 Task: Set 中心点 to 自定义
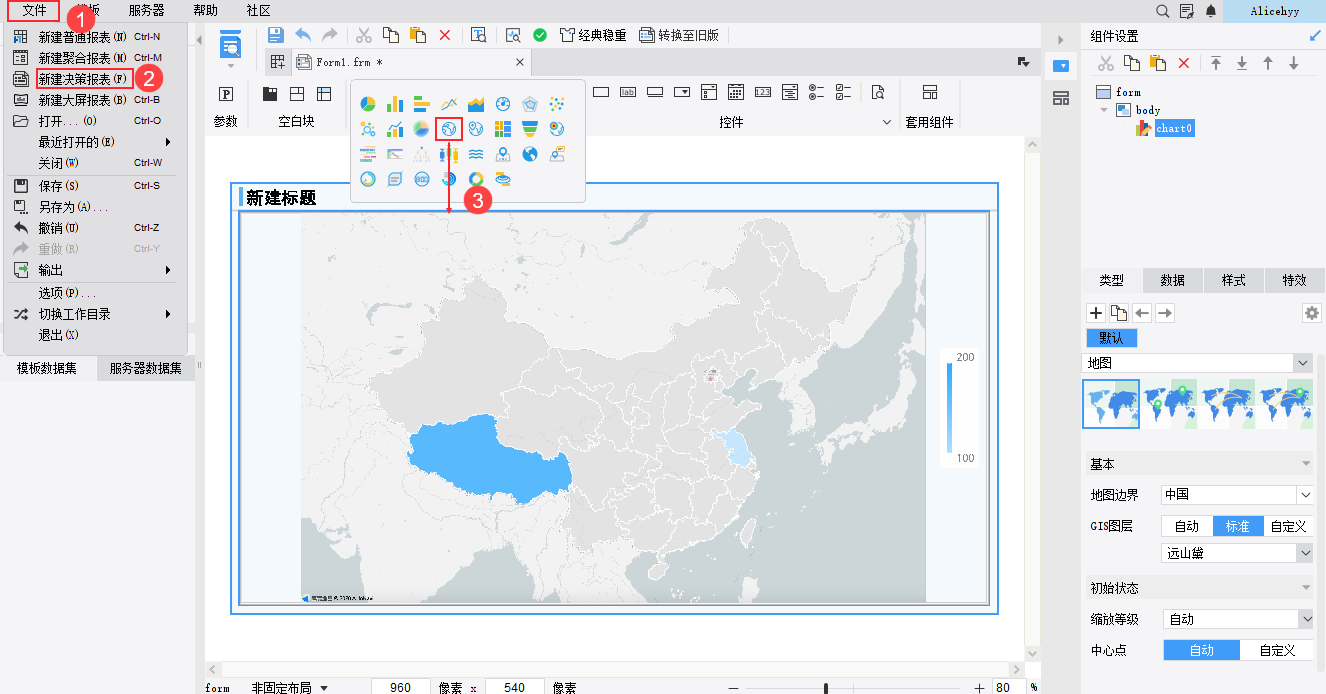click(1277, 650)
